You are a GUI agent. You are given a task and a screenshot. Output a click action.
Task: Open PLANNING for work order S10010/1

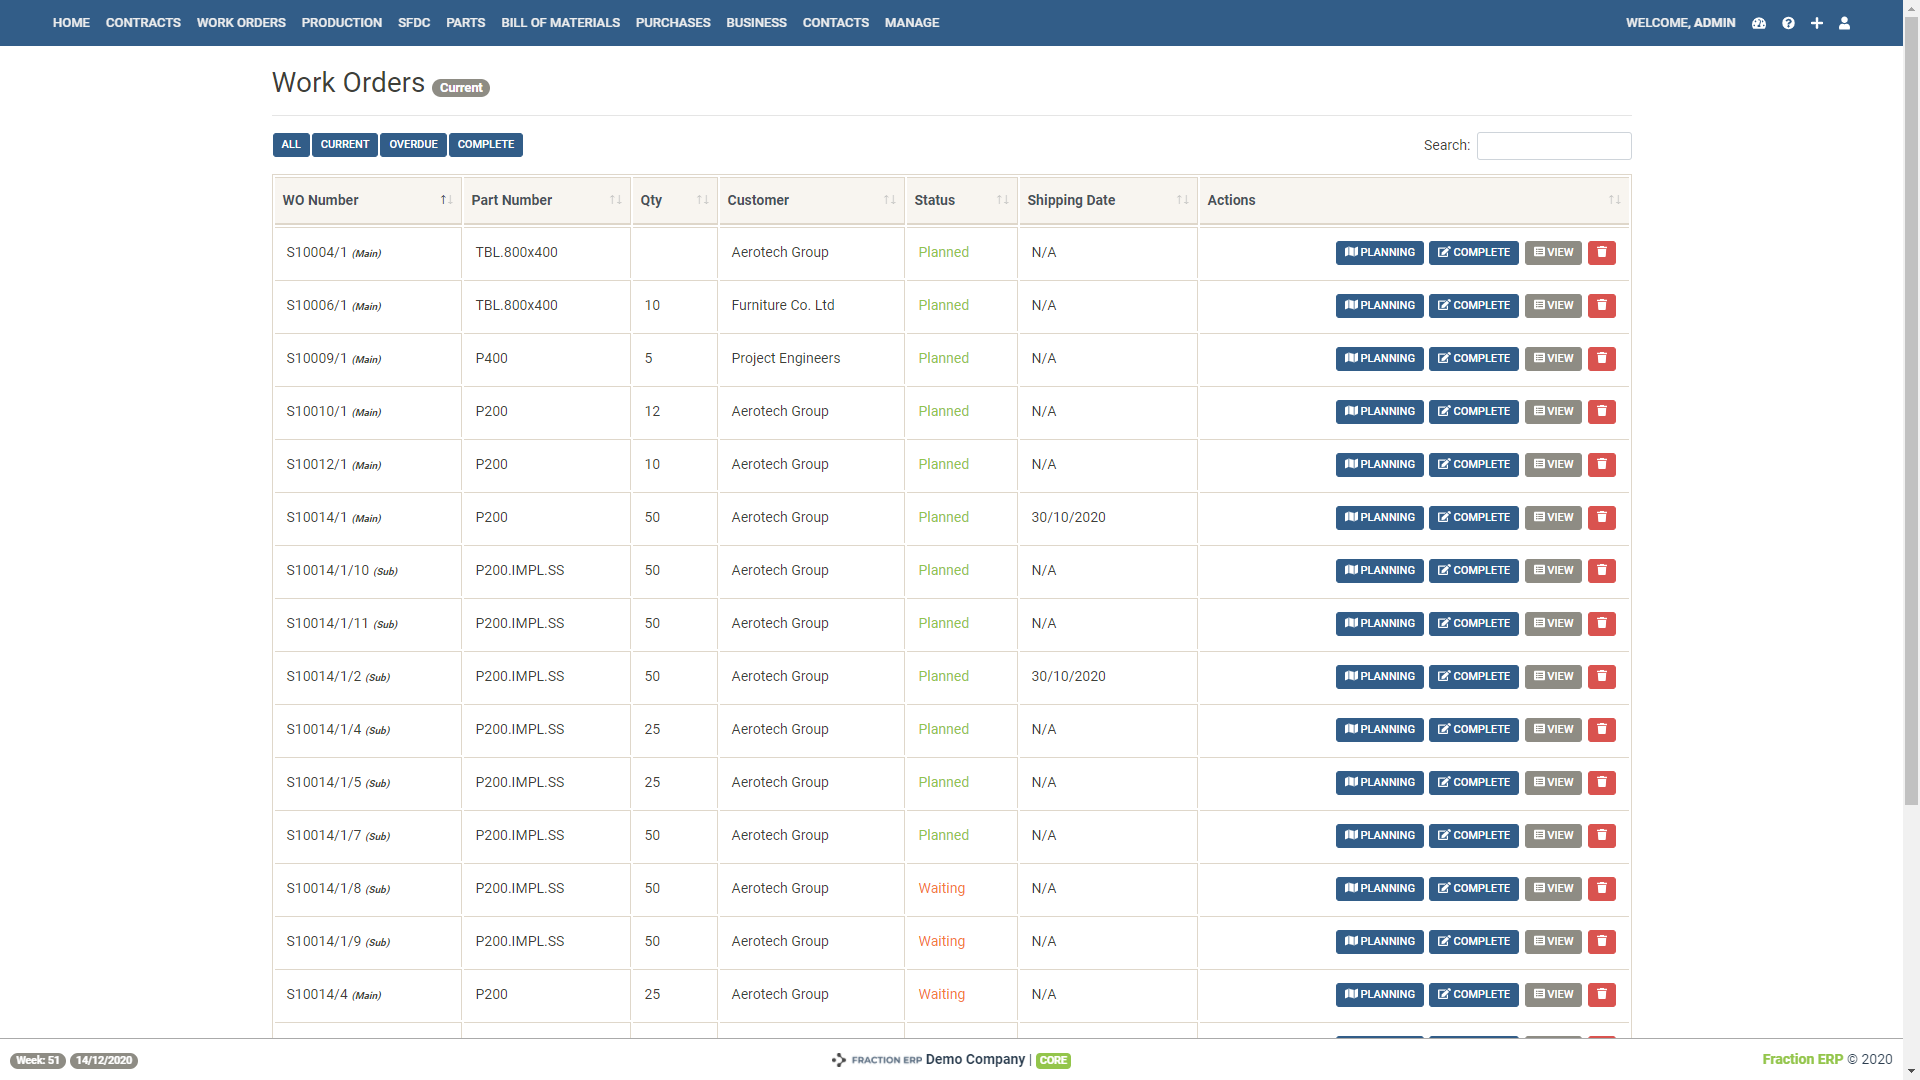1379,412
